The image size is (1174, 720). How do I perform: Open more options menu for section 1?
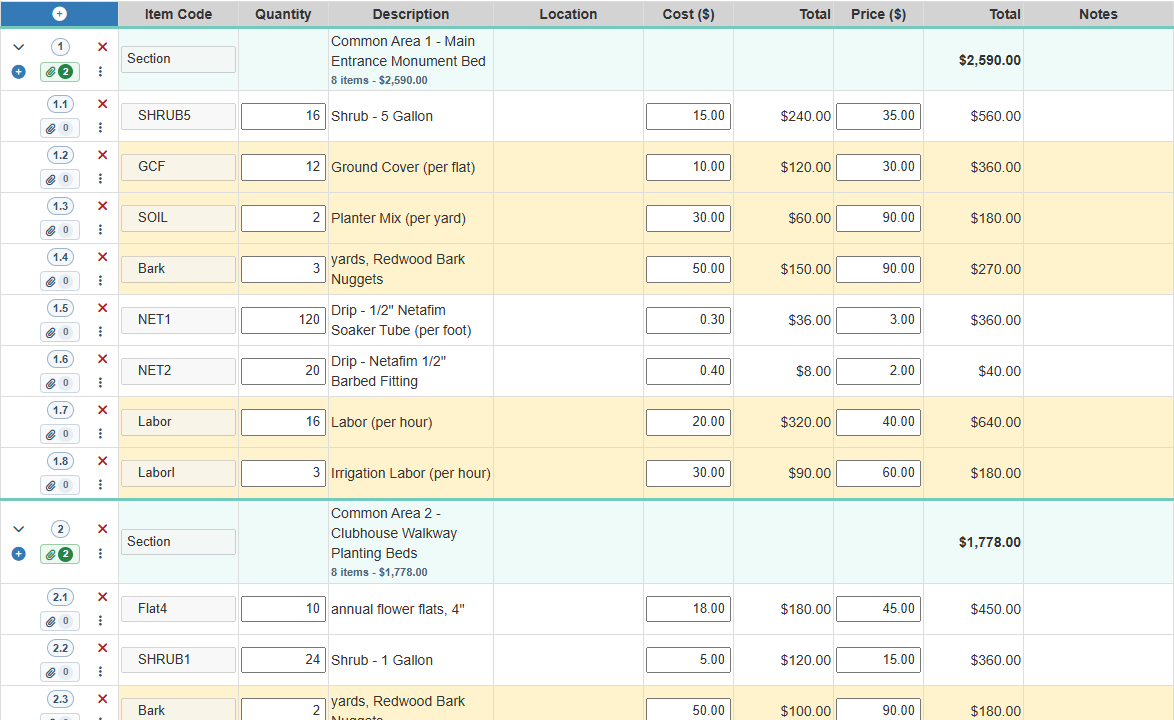tap(100, 72)
